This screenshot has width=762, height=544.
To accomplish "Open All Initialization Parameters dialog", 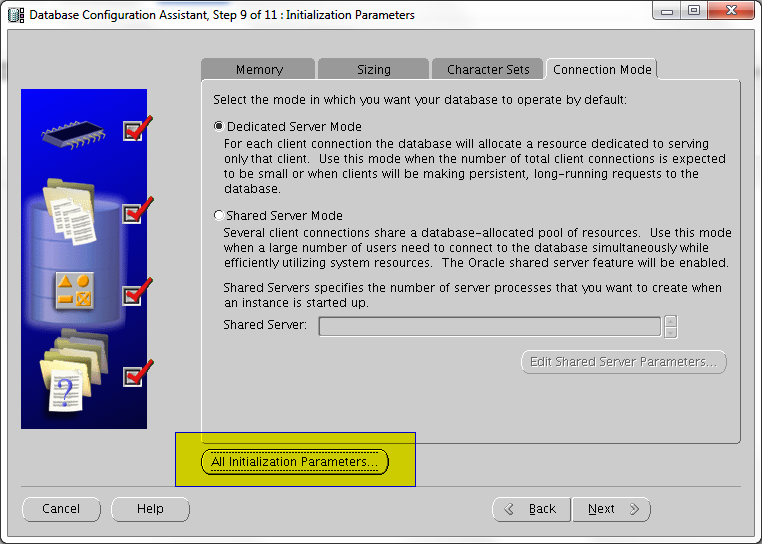I will (x=294, y=462).
